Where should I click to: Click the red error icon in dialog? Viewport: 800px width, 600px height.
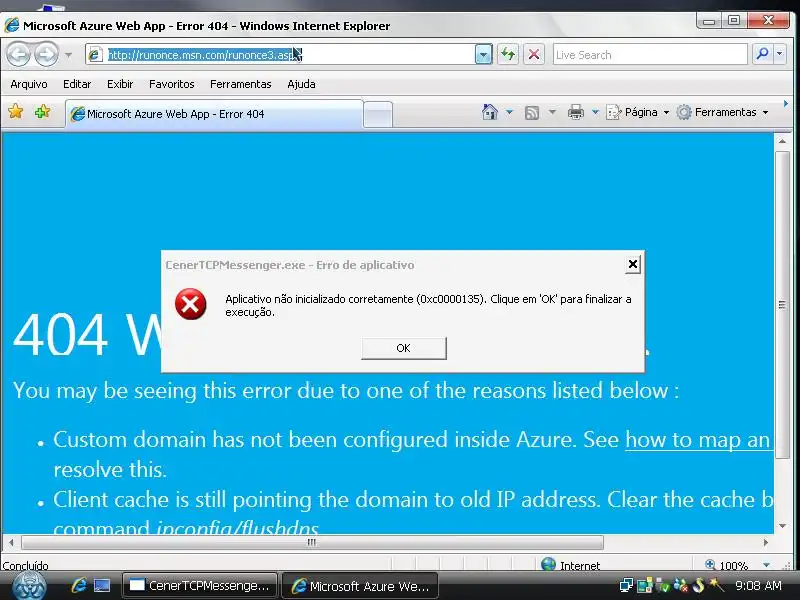pyautogui.click(x=190, y=304)
